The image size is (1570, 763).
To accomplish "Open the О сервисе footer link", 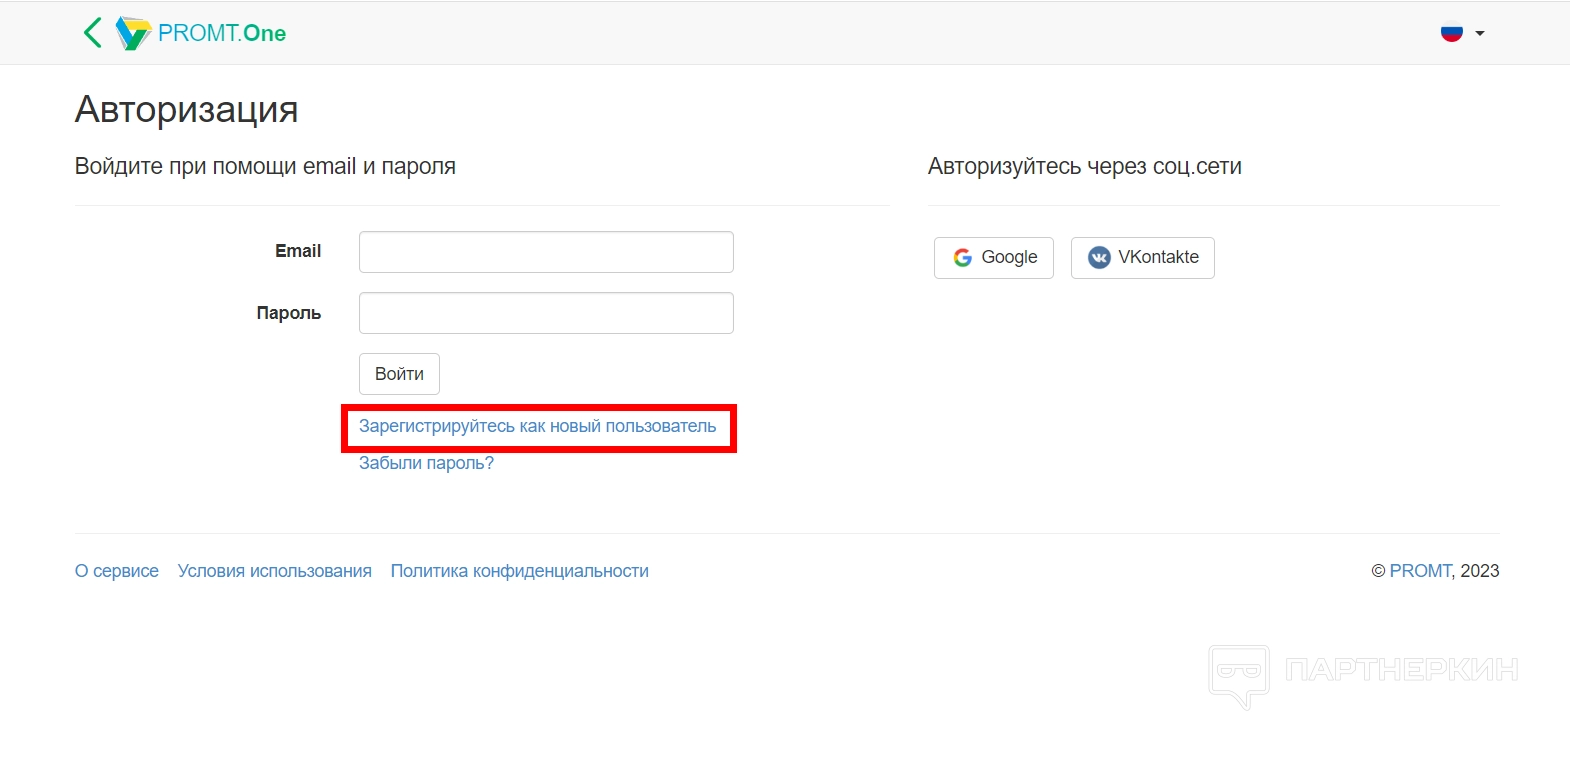I will [x=117, y=571].
